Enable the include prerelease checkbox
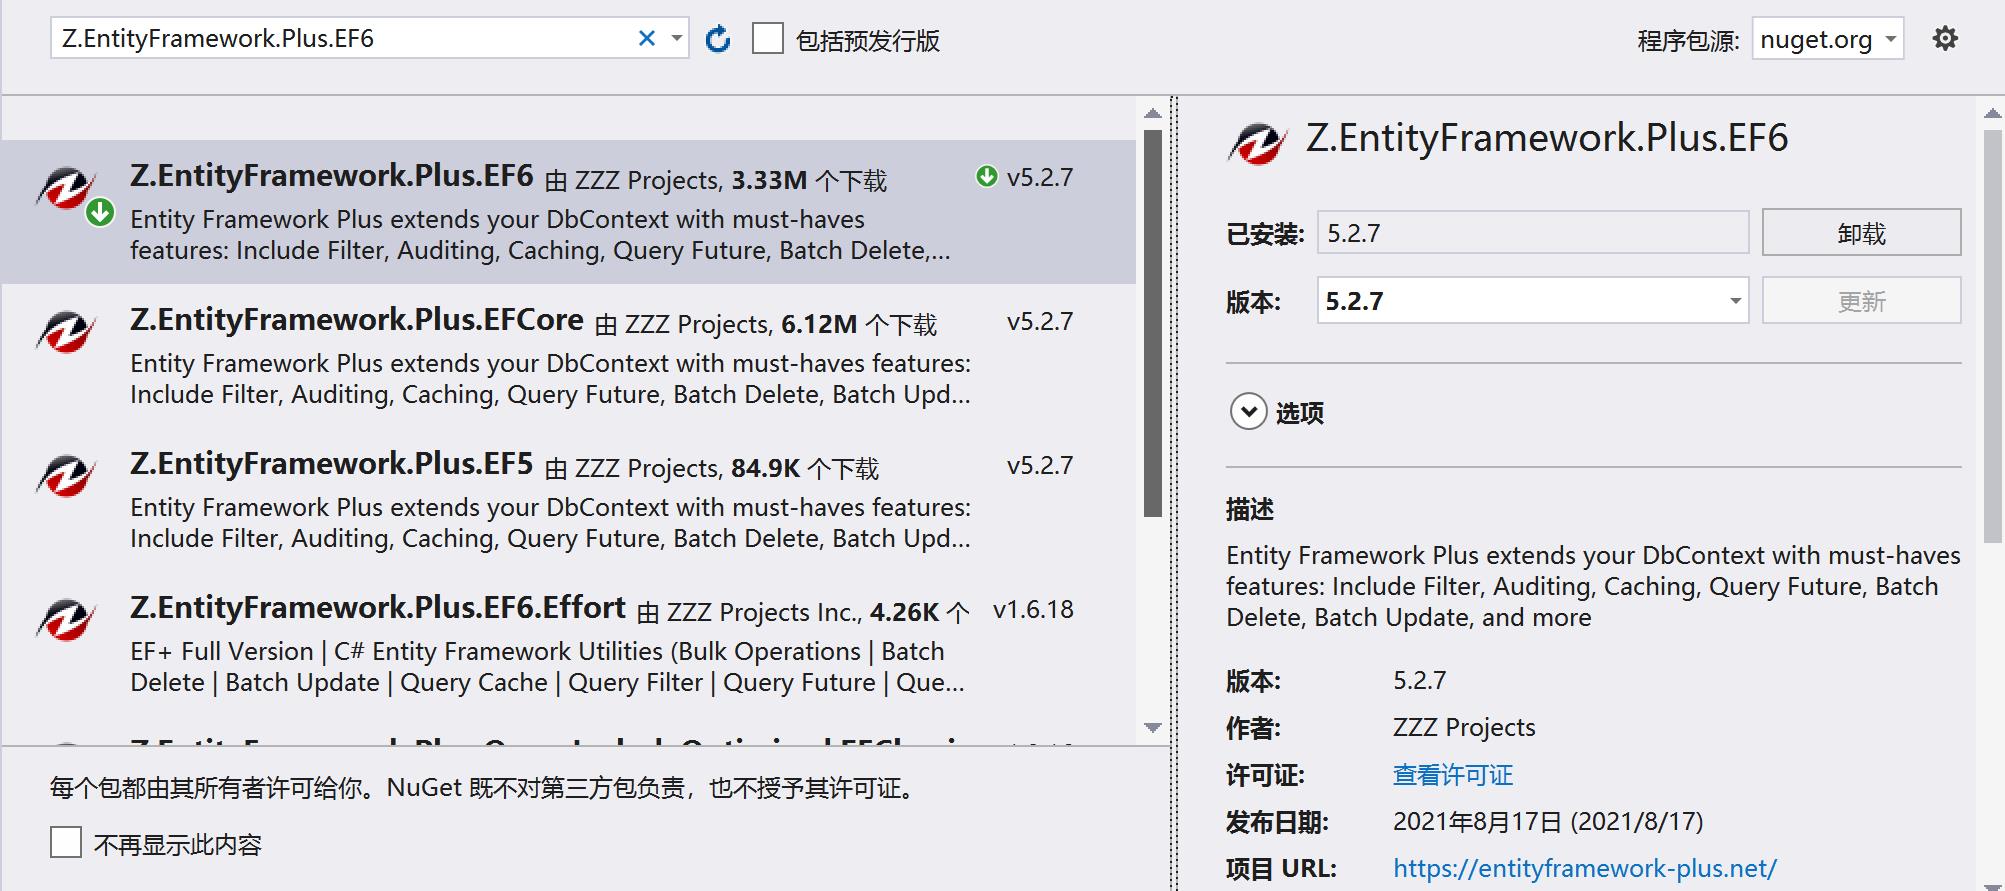 pos(767,39)
